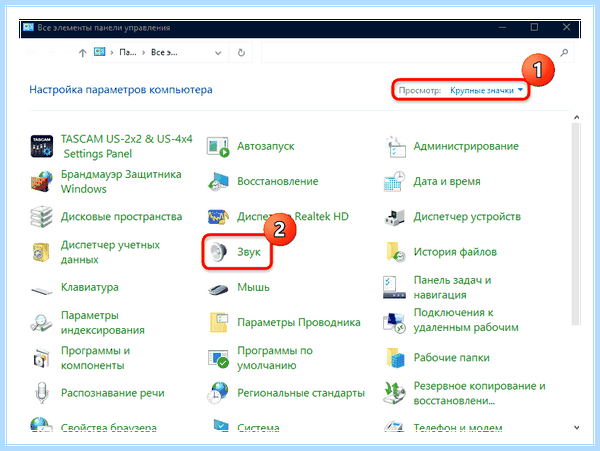The image size is (600, 451).
Task: Click the Параметры индексирования magnifier icon
Action: 41,323
